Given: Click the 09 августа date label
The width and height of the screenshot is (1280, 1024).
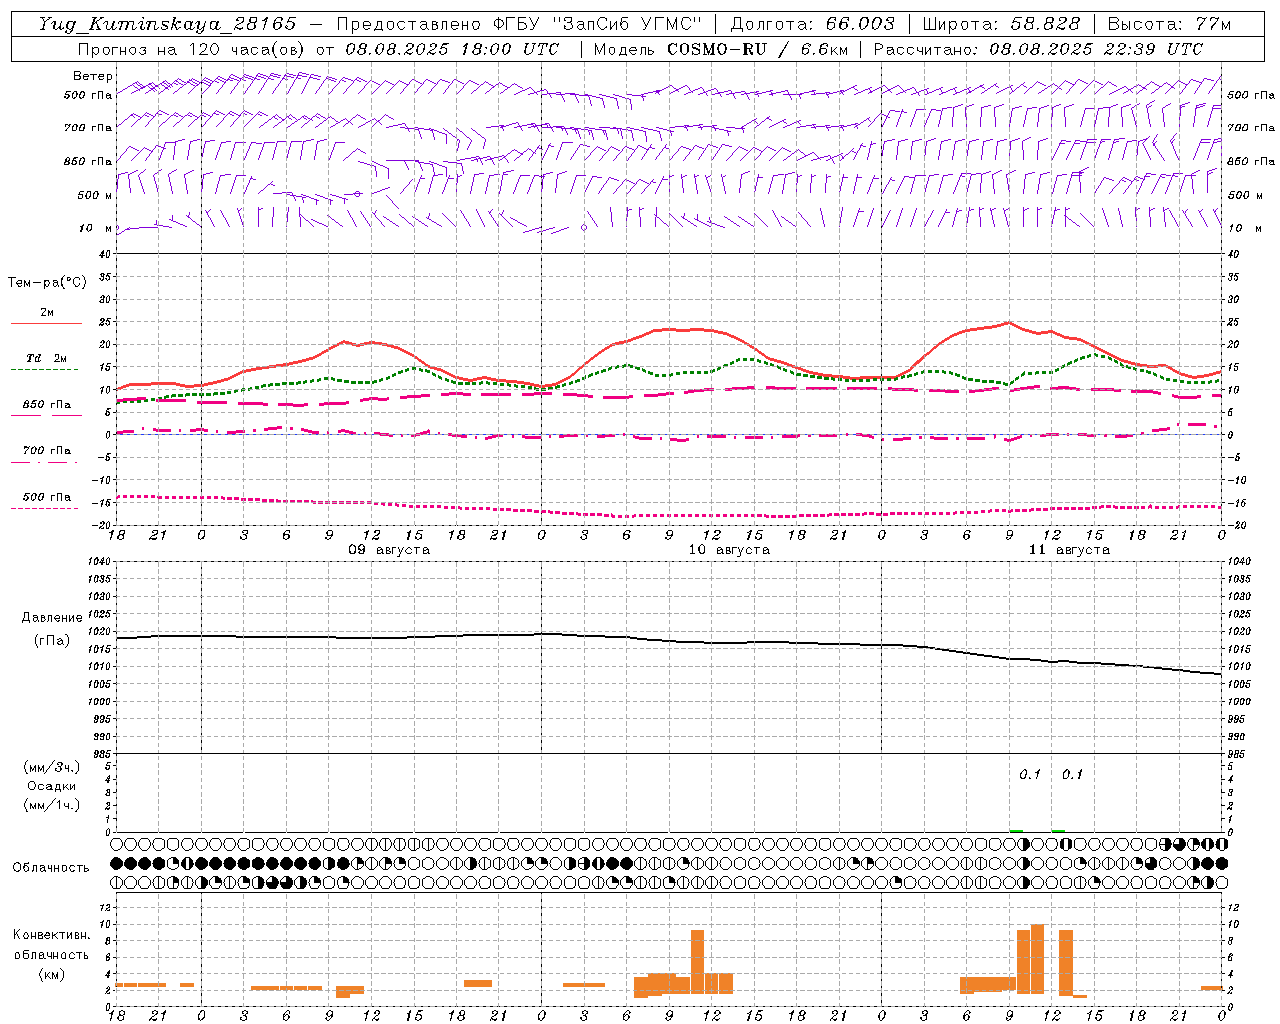Looking at the screenshot, I should (389, 550).
